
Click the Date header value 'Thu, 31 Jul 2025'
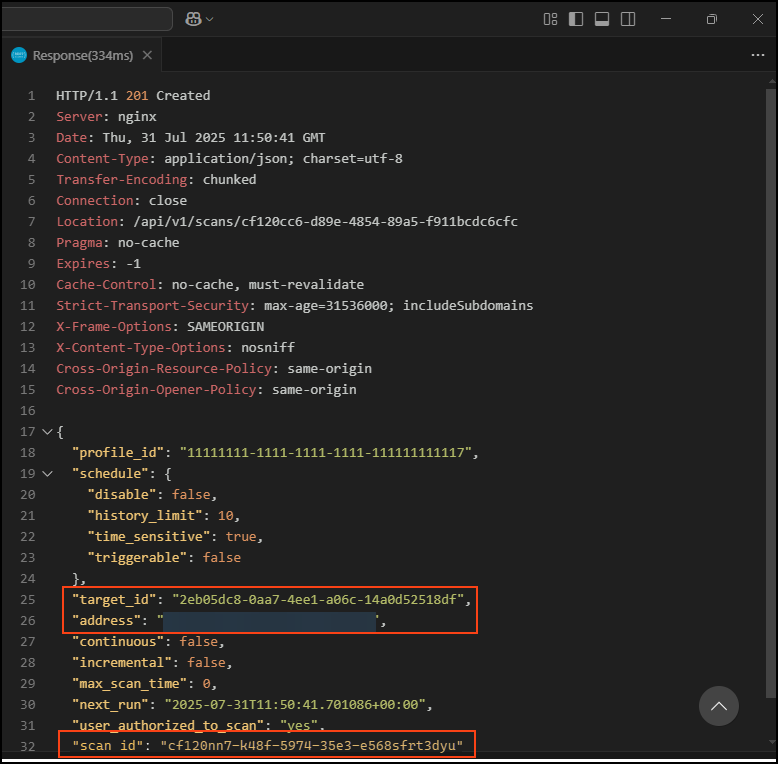pyautogui.click(x=164, y=137)
